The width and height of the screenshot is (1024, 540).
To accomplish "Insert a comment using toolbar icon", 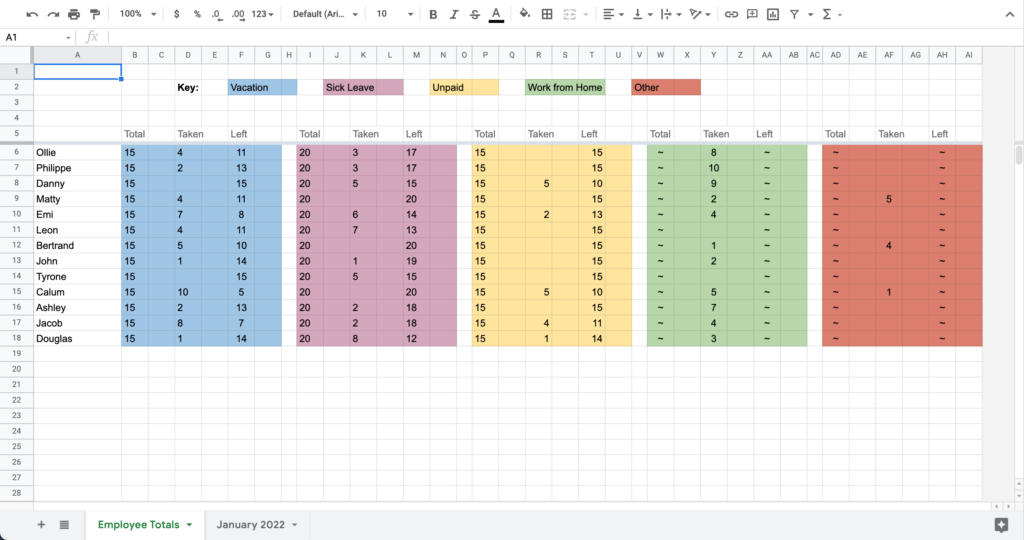I will [752, 15].
